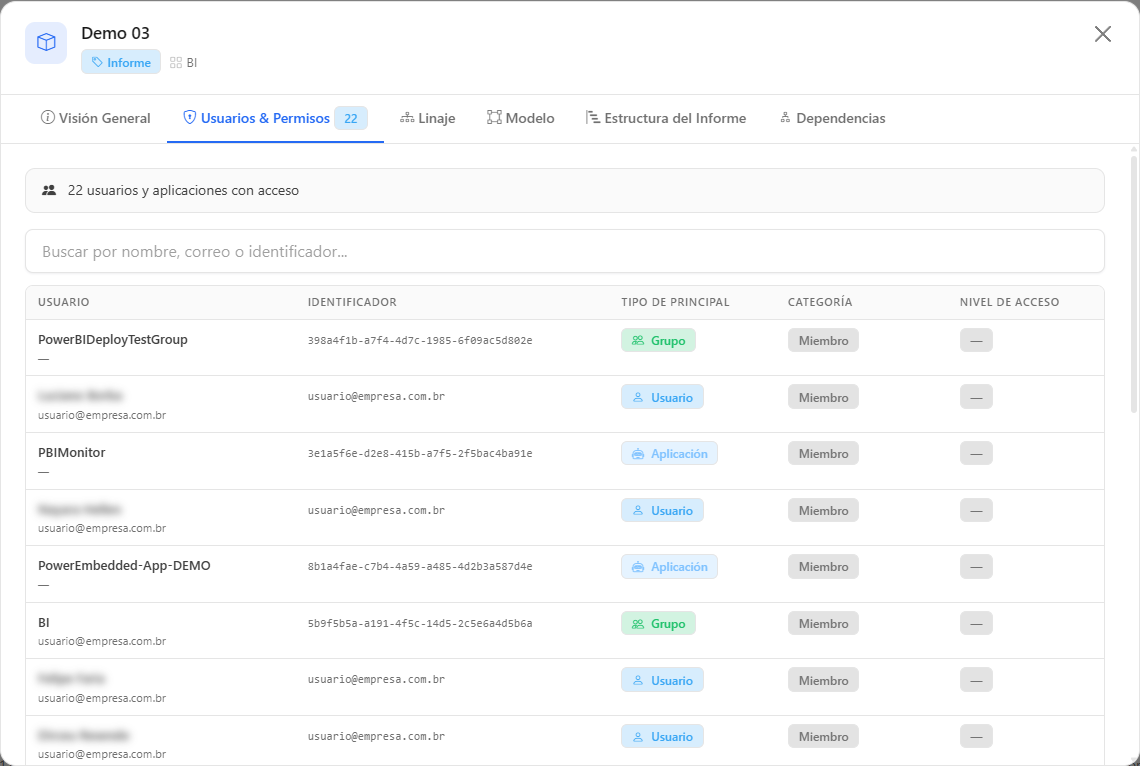
Task: Click the shield icon on Usuarios & Permisos
Action: pos(190,118)
